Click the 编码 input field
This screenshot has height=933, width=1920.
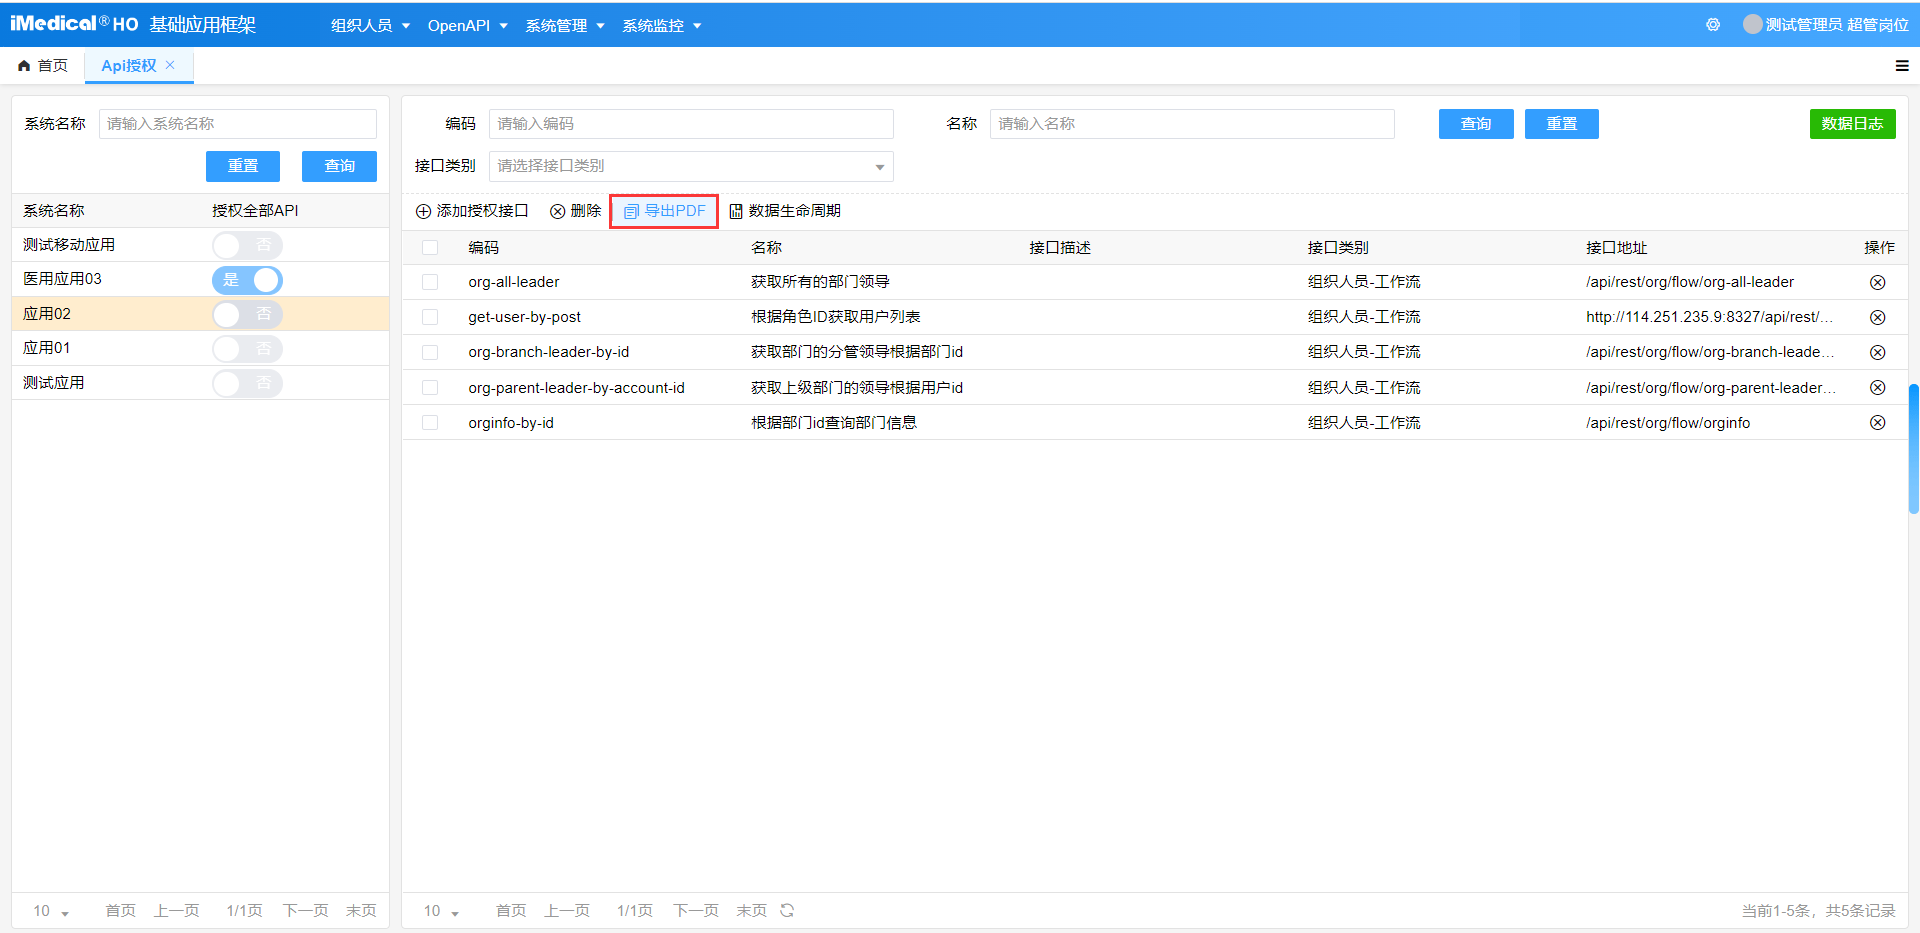click(x=690, y=124)
